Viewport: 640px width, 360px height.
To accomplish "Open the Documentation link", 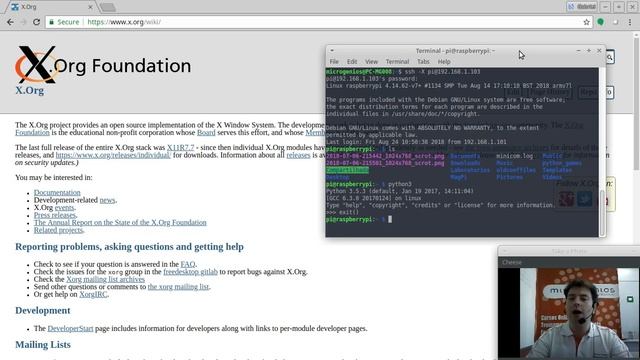I will pos(57,193).
